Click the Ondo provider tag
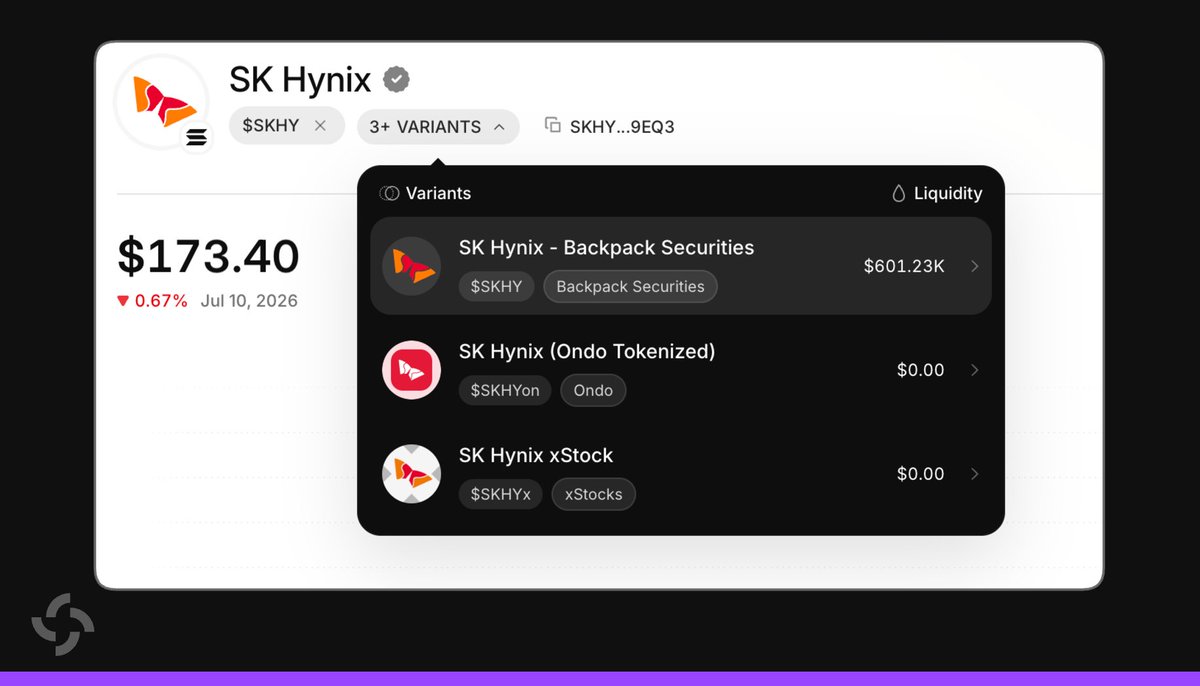This screenshot has height=686, width=1200. [x=593, y=390]
